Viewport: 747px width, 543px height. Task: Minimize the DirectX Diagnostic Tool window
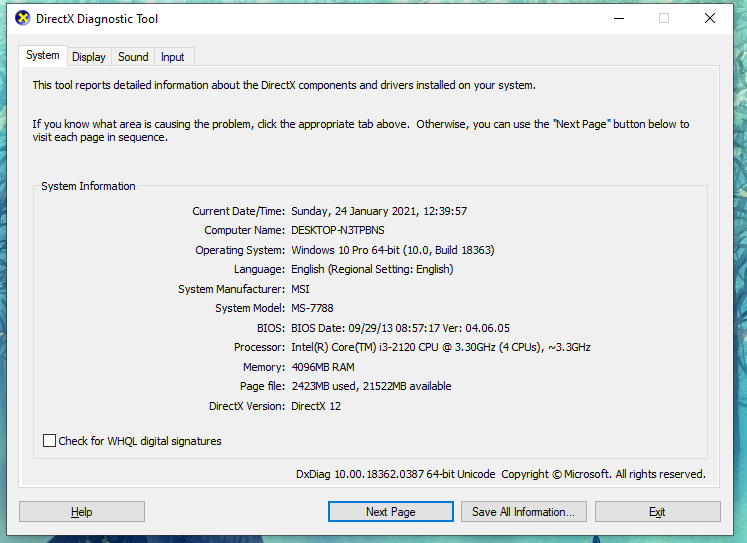point(619,19)
